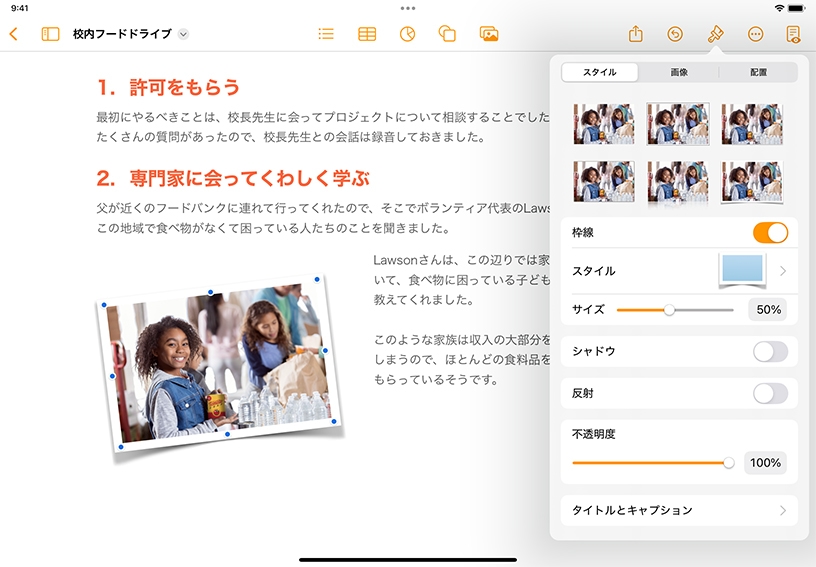Open the more options ellipsis
The image size is (816, 567).
pos(755,34)
